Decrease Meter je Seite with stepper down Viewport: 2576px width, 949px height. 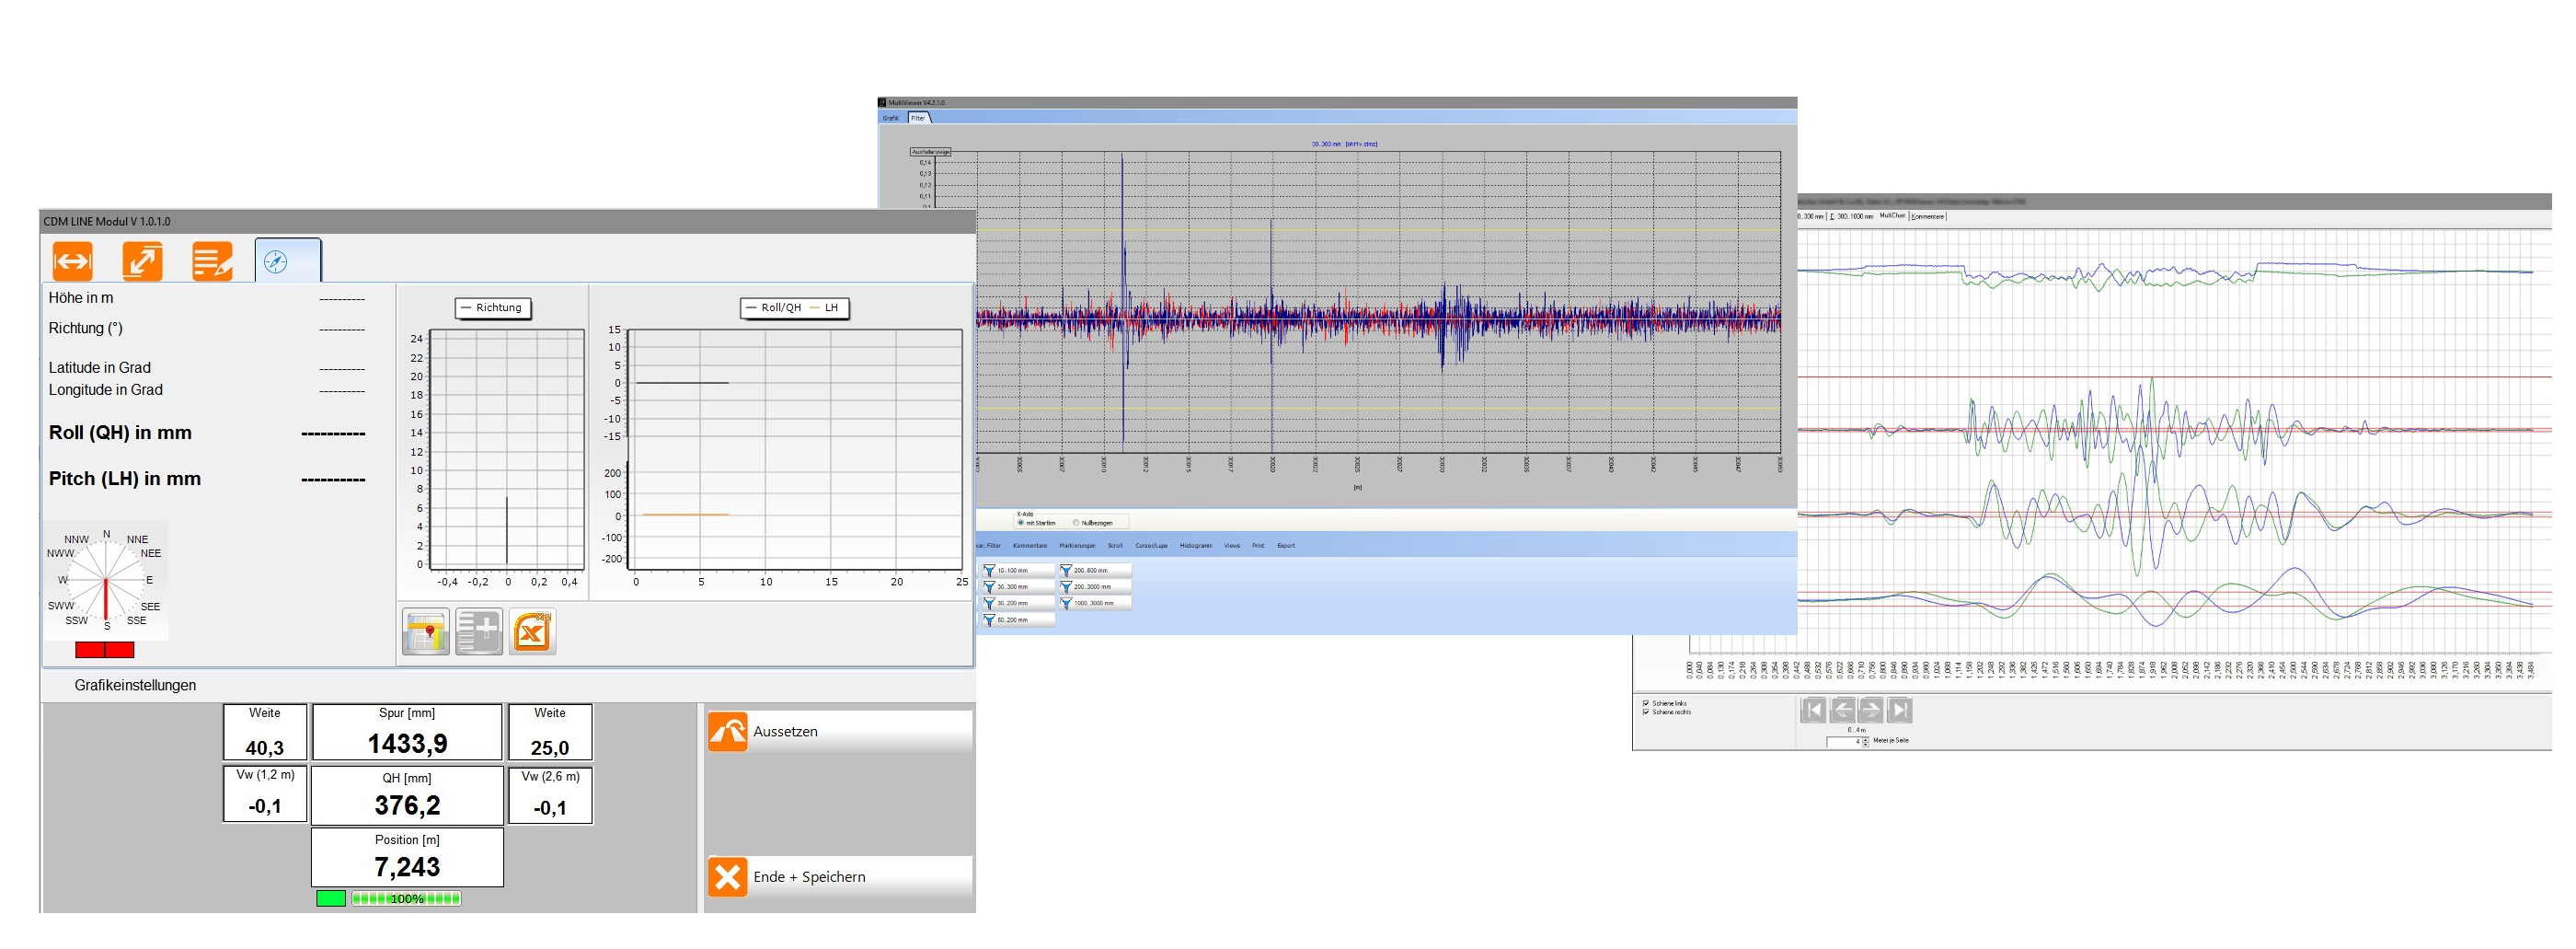click(1866, 745)
